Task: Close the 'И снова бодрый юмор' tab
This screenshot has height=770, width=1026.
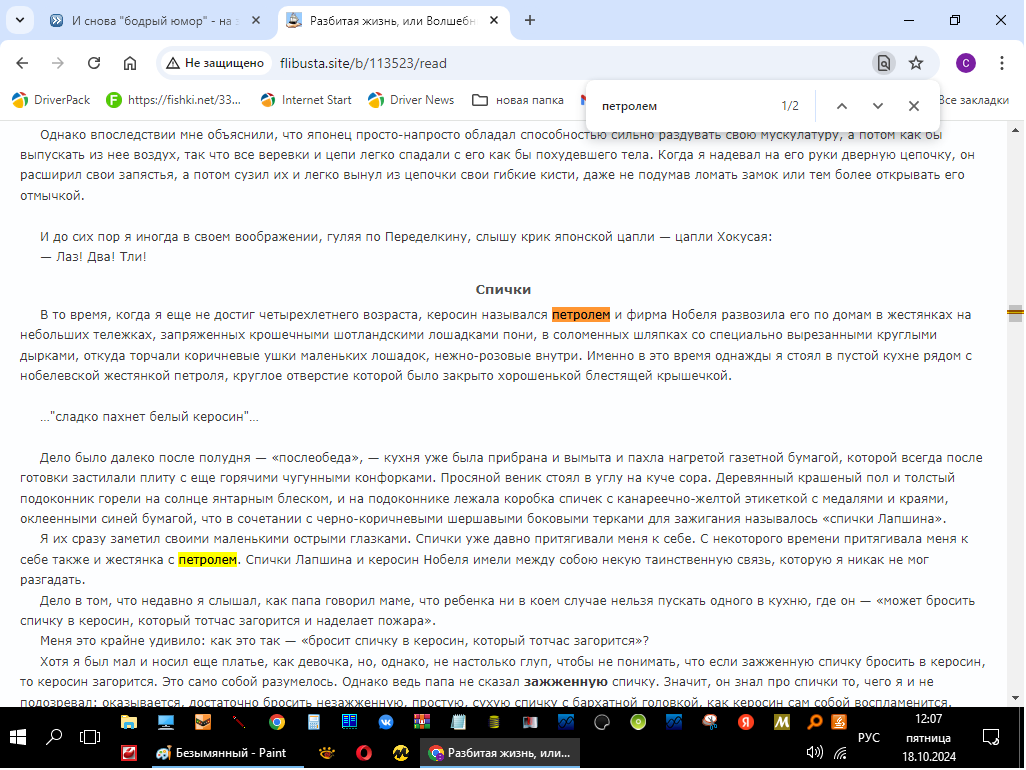Action: 256,21
